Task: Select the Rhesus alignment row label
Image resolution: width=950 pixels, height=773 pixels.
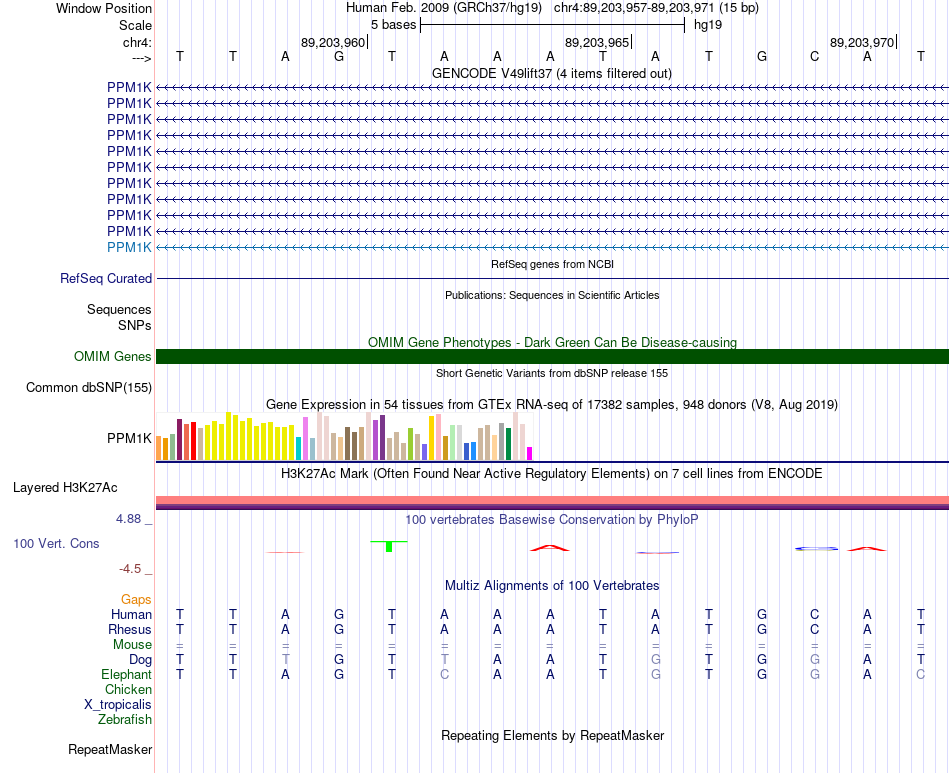Action: (130, 629)
